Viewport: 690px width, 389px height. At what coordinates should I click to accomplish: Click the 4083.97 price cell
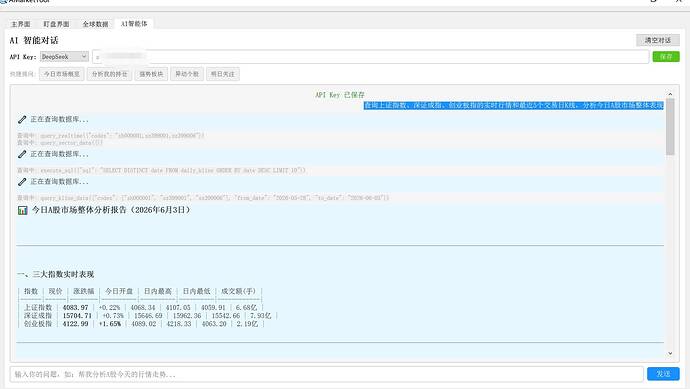click(75, 308)
